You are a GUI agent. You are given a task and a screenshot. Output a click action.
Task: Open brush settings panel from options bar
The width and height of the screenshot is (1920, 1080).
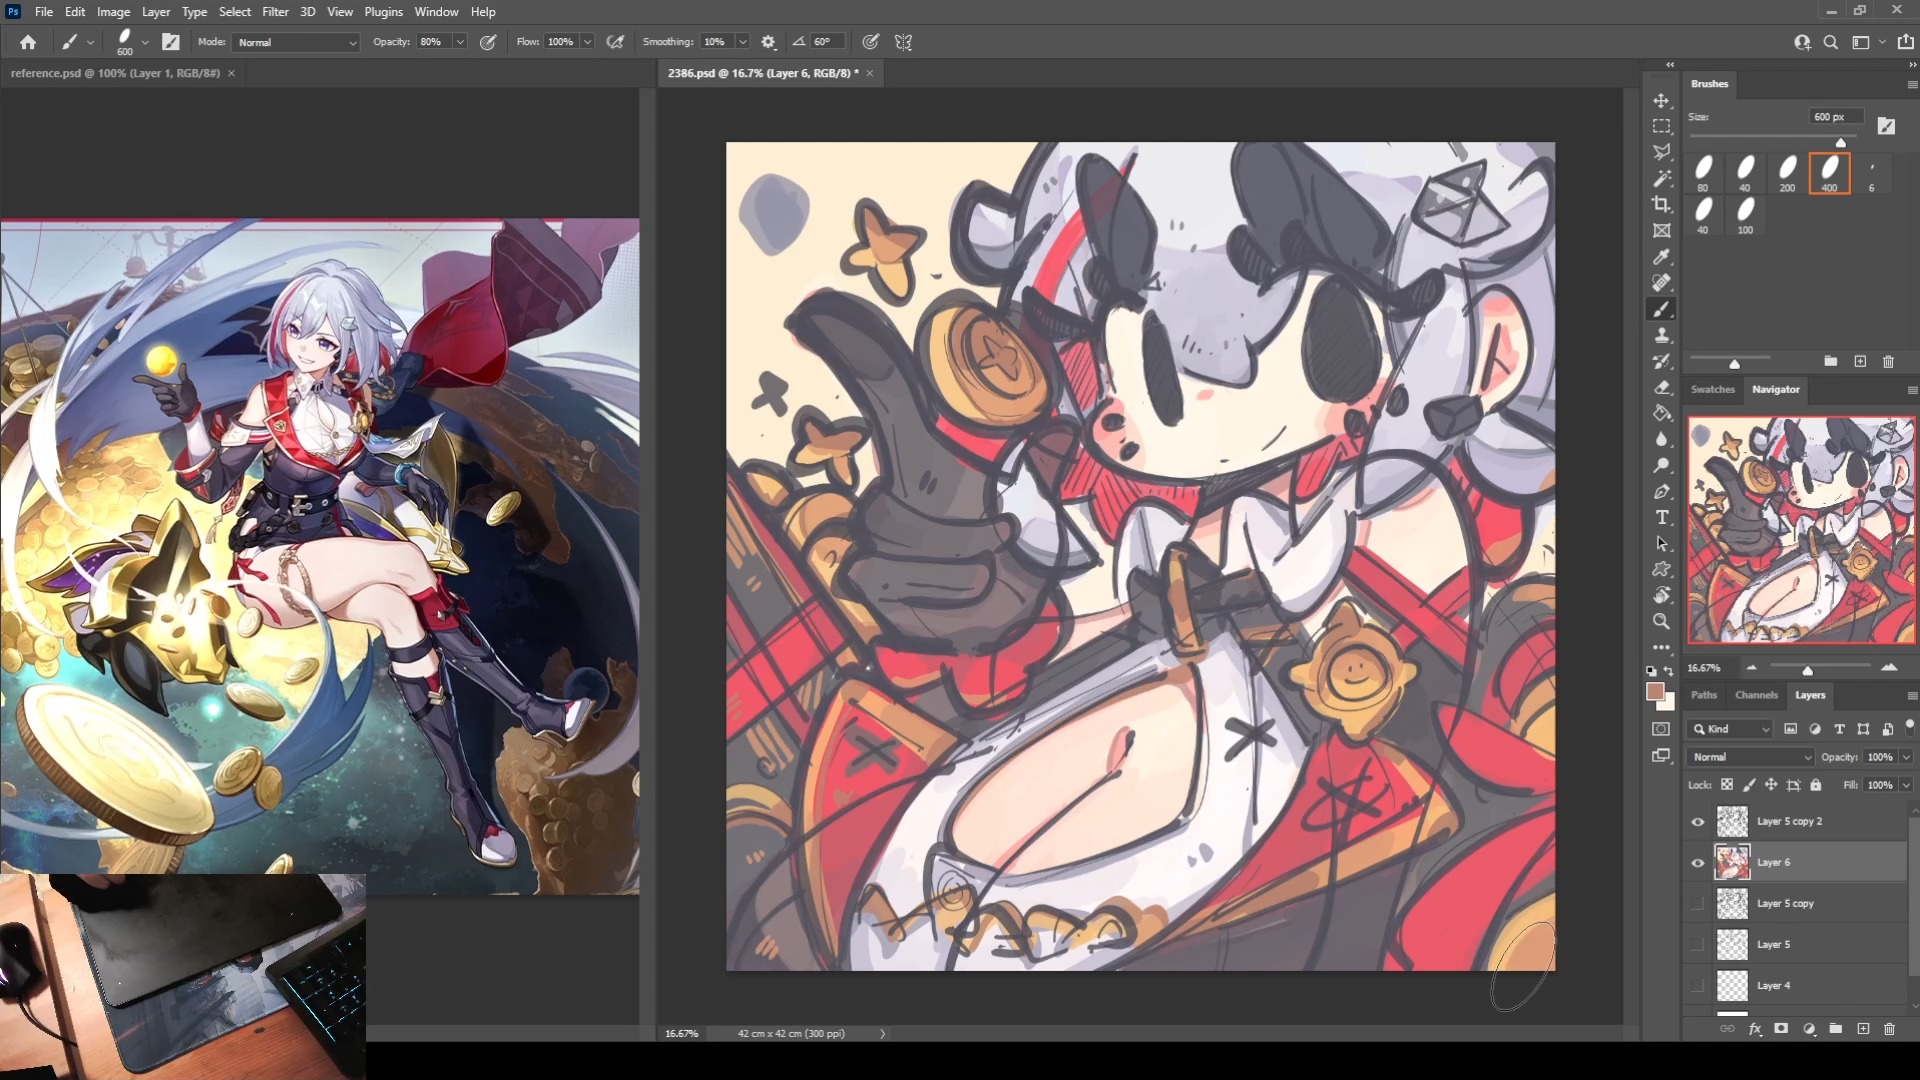(171, 42)
